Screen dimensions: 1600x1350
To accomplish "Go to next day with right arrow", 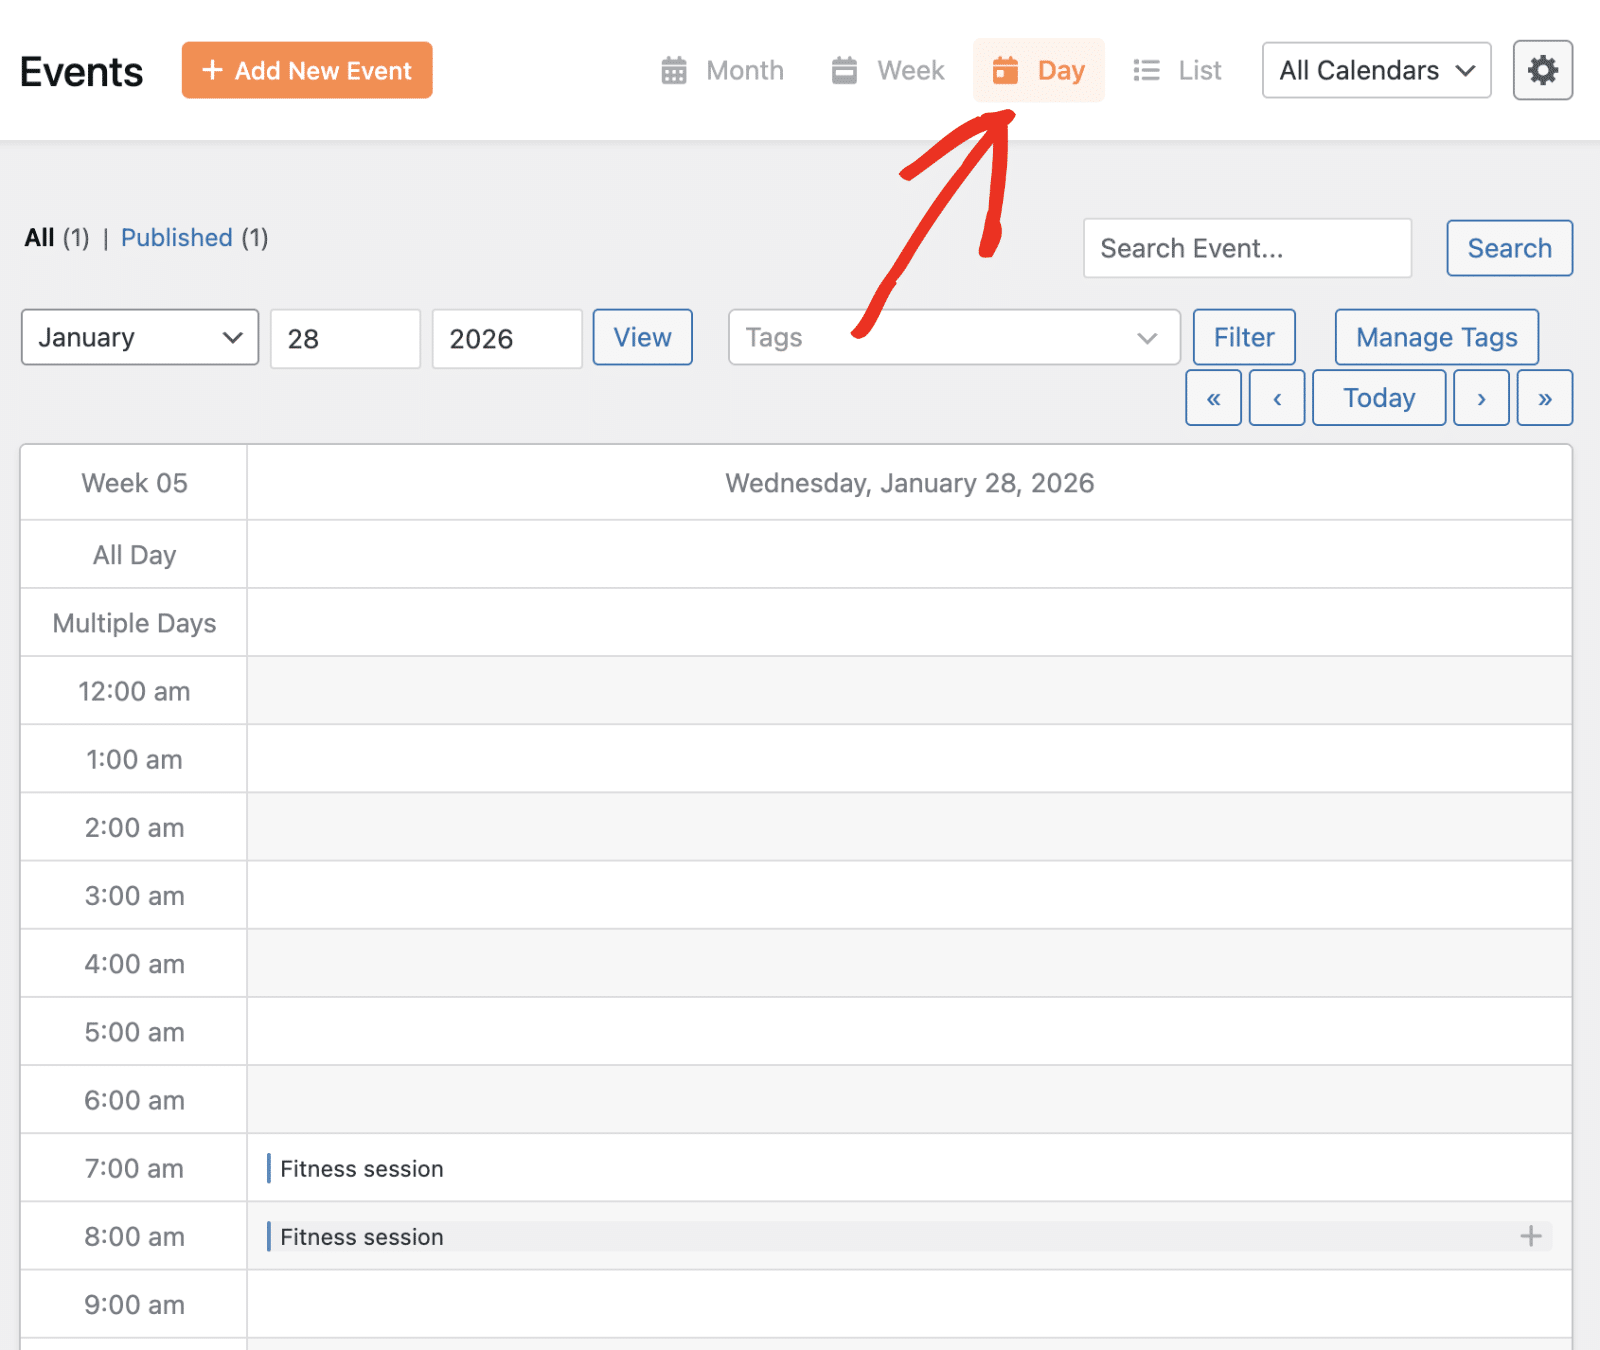I will pos(1481,398).
